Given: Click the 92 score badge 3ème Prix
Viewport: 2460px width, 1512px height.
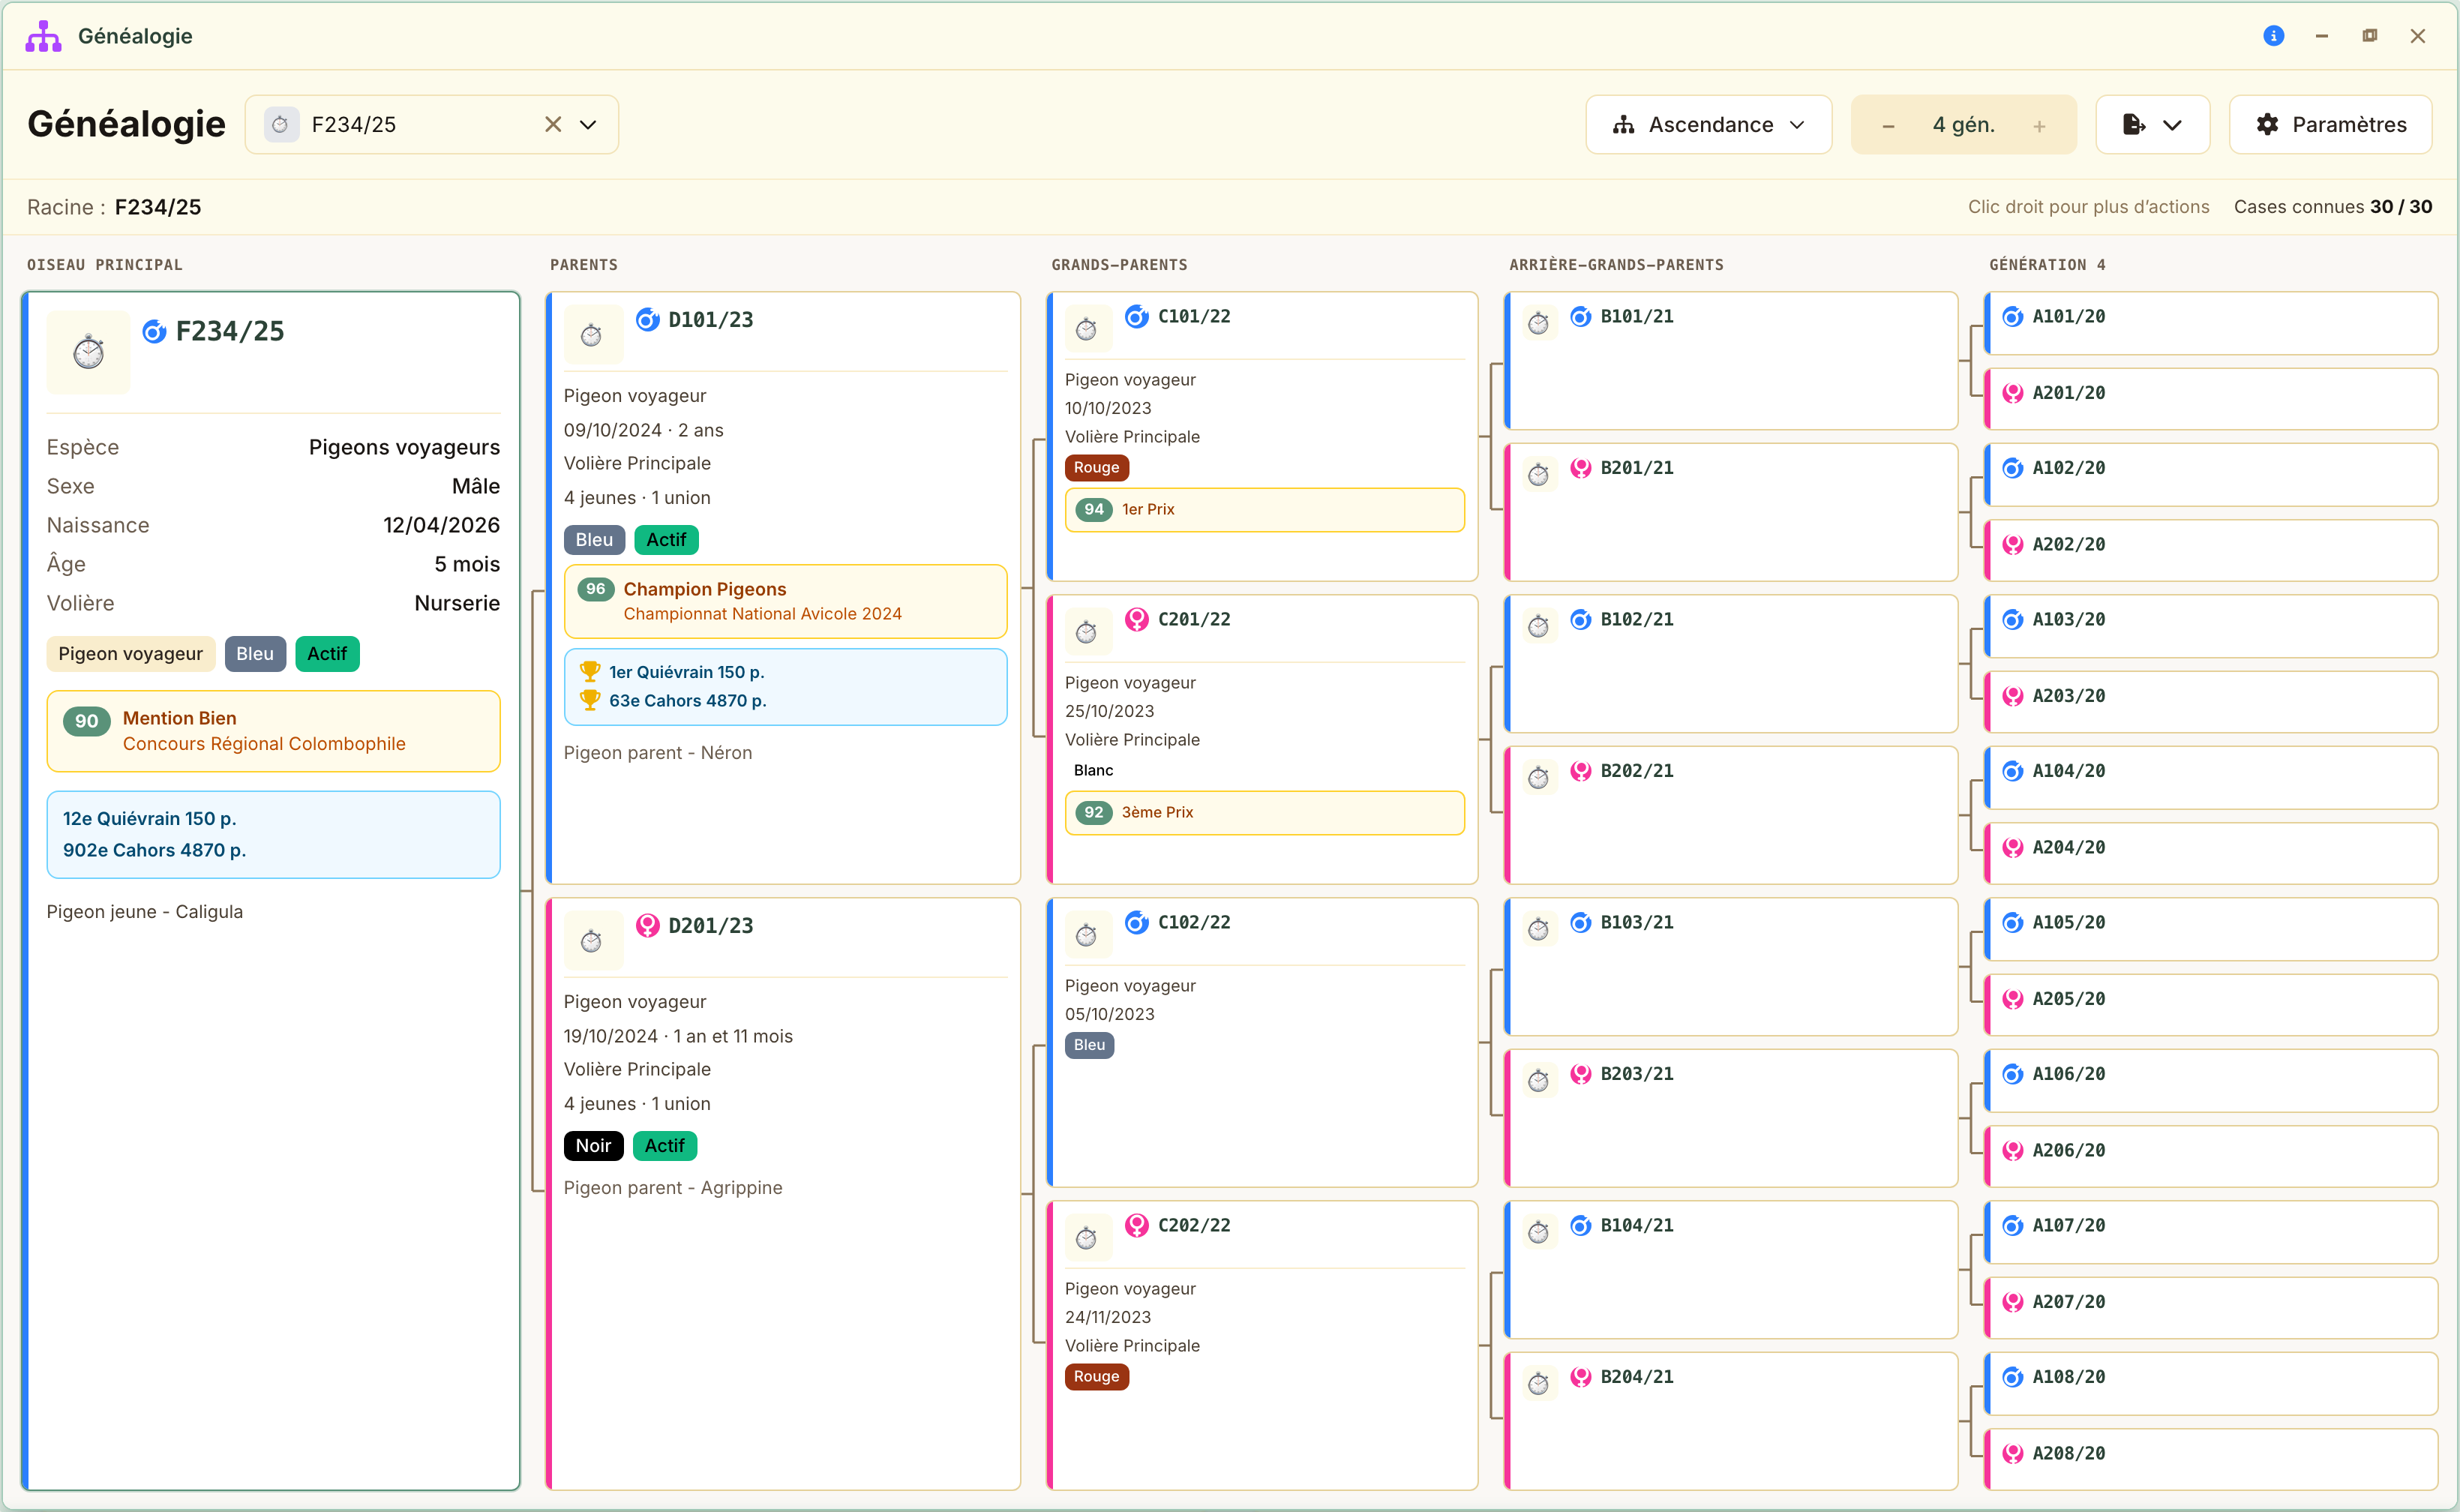Looking at the screenshot, I should 1095,812.
